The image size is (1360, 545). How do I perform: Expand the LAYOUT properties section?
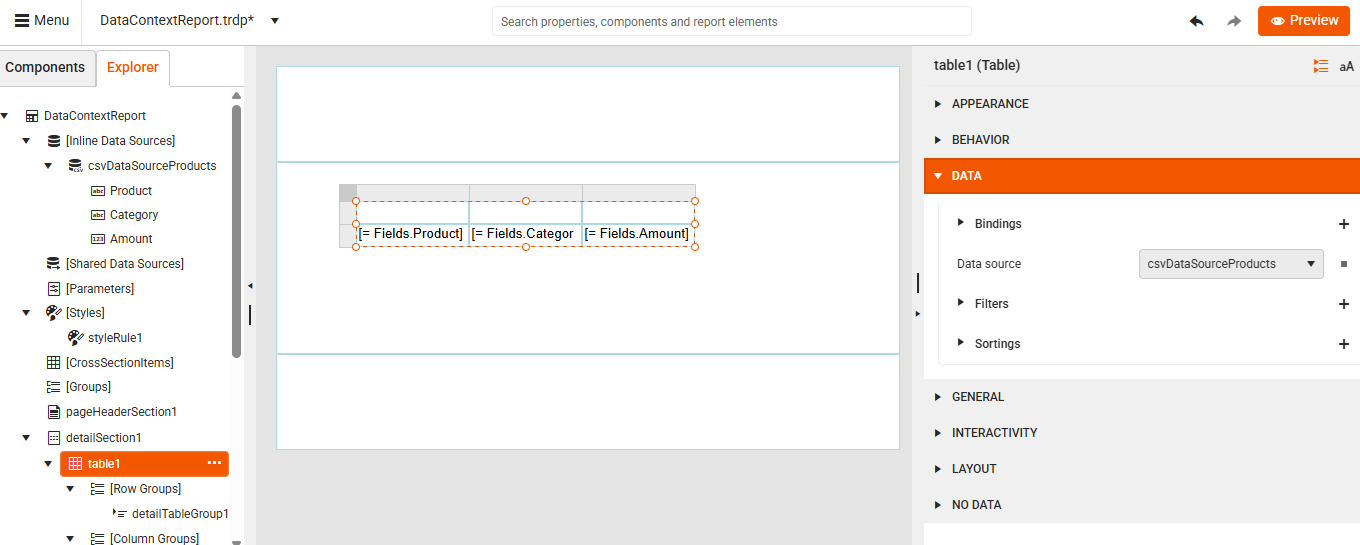tap(974, 469)
